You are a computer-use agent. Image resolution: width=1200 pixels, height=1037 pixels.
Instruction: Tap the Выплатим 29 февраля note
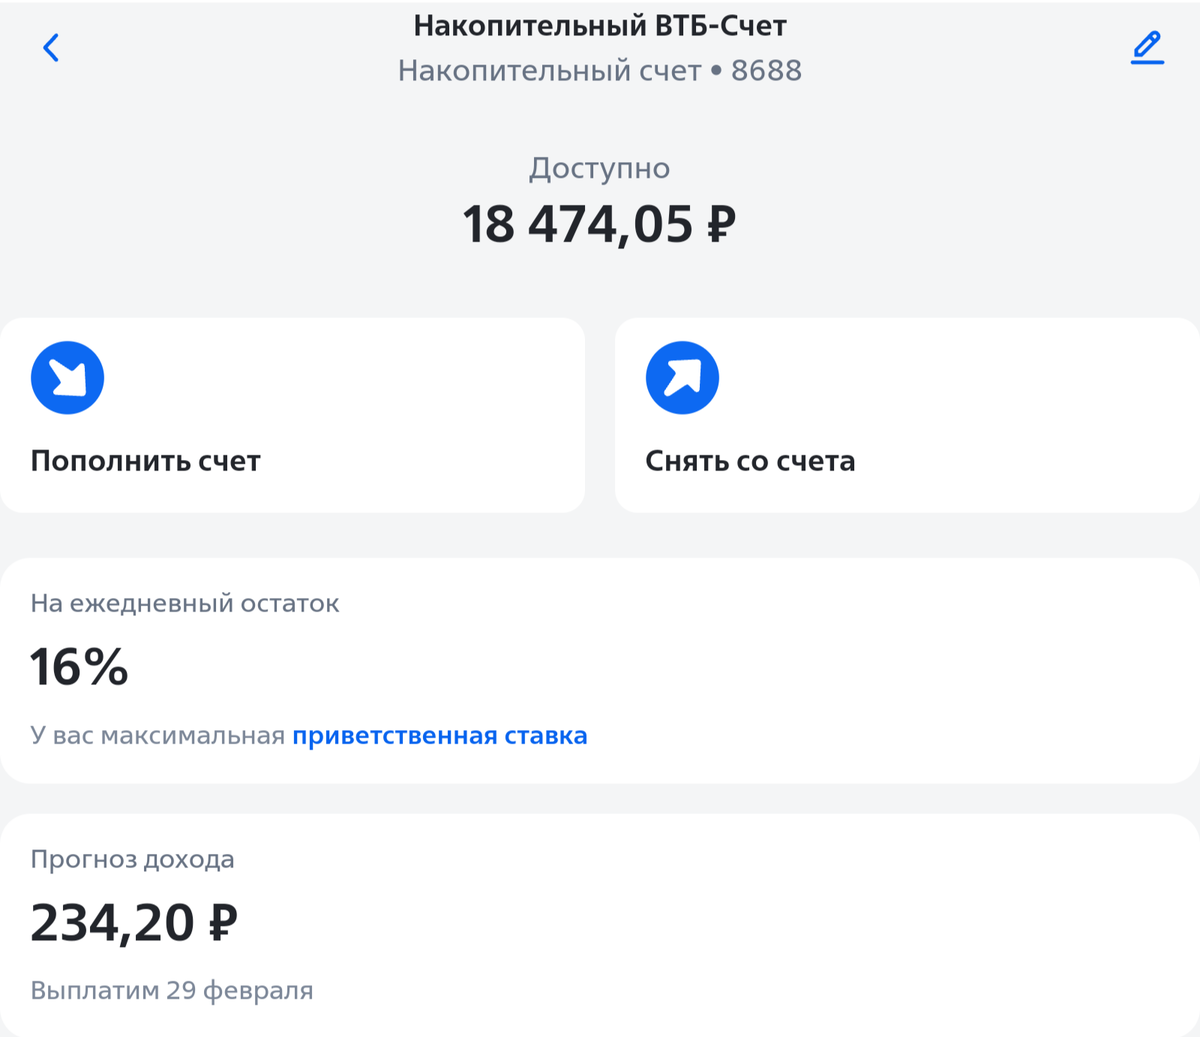pos(172,991)
